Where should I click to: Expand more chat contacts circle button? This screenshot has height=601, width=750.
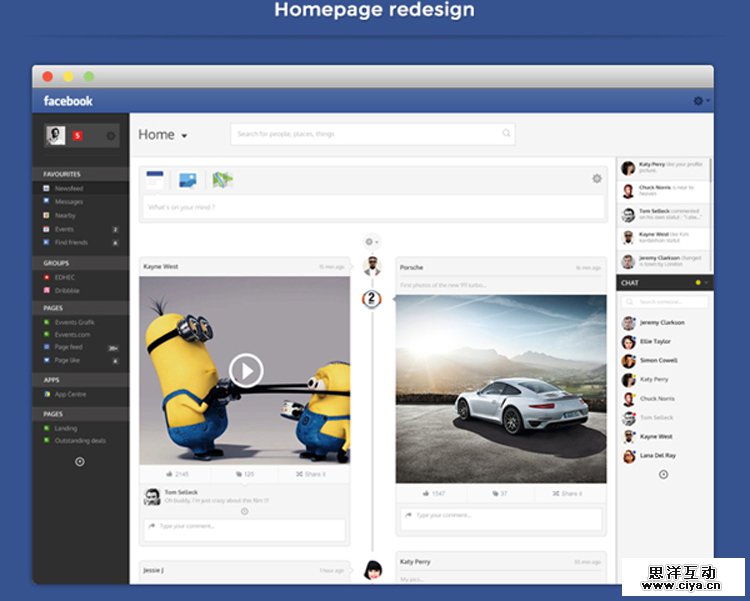pos(663,475)
